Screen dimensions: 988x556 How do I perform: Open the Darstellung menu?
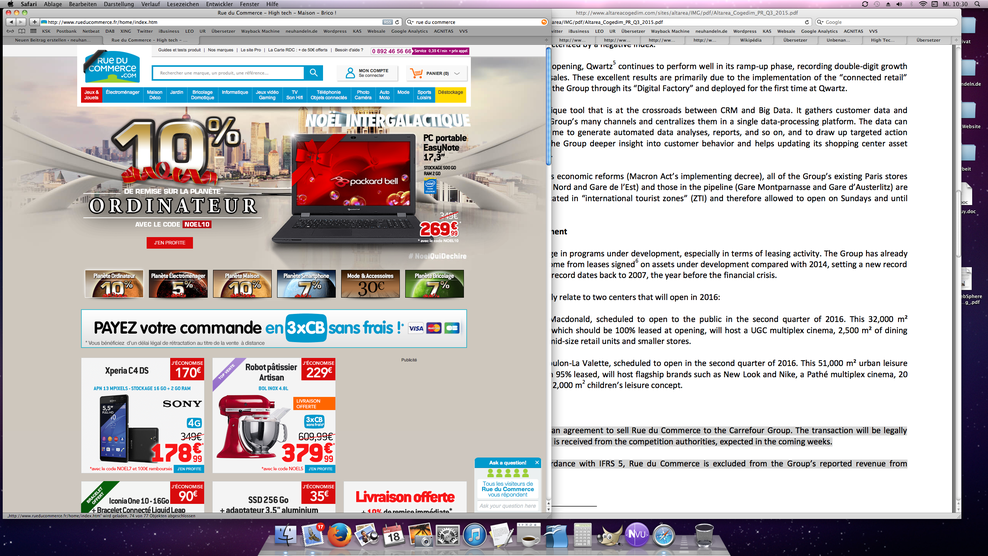118,4
